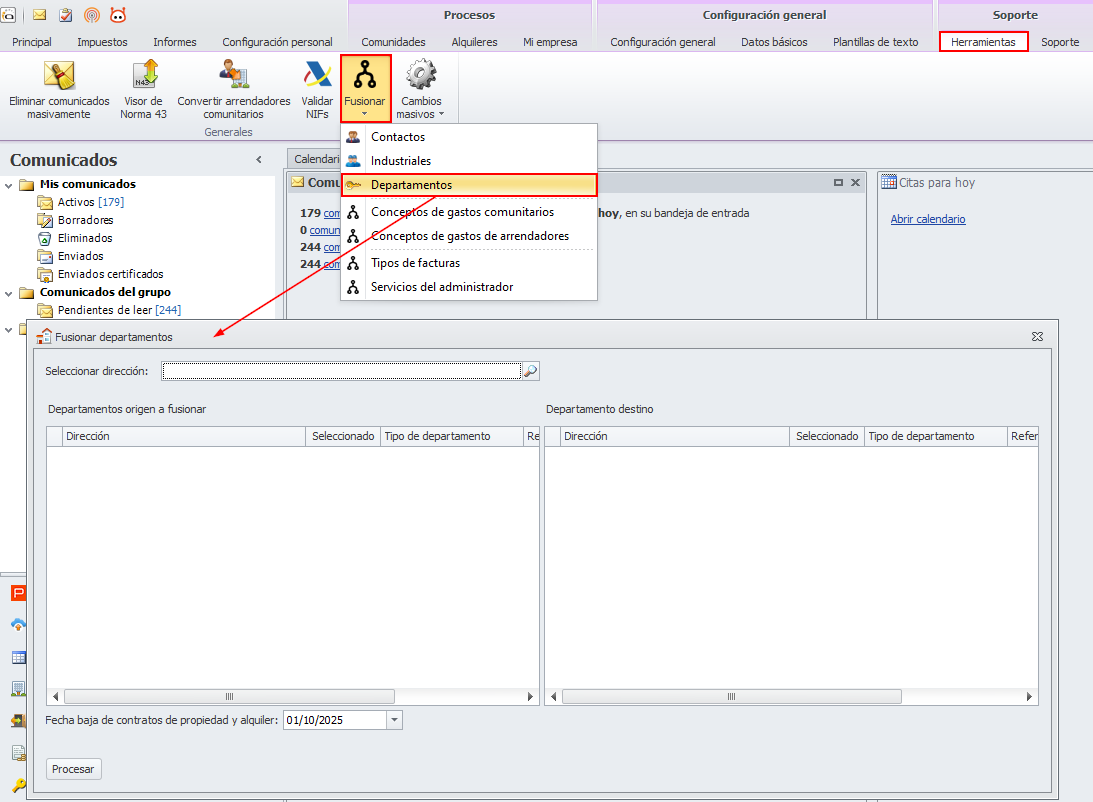Click the key icon in left sidebar
Image resolution: width=1093 pixels, height=802 pixels.
(x=19, y=785)
